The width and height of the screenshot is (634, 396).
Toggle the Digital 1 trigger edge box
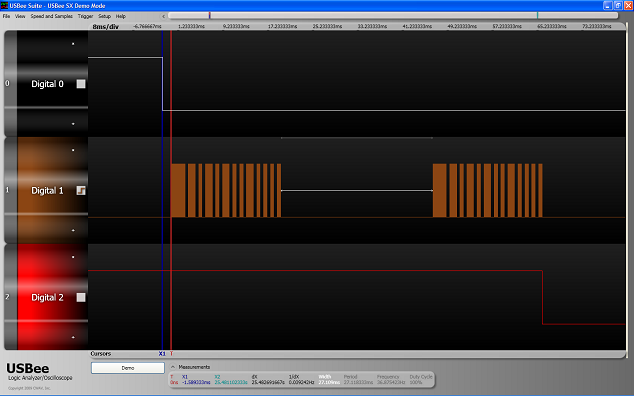point(81,191)
